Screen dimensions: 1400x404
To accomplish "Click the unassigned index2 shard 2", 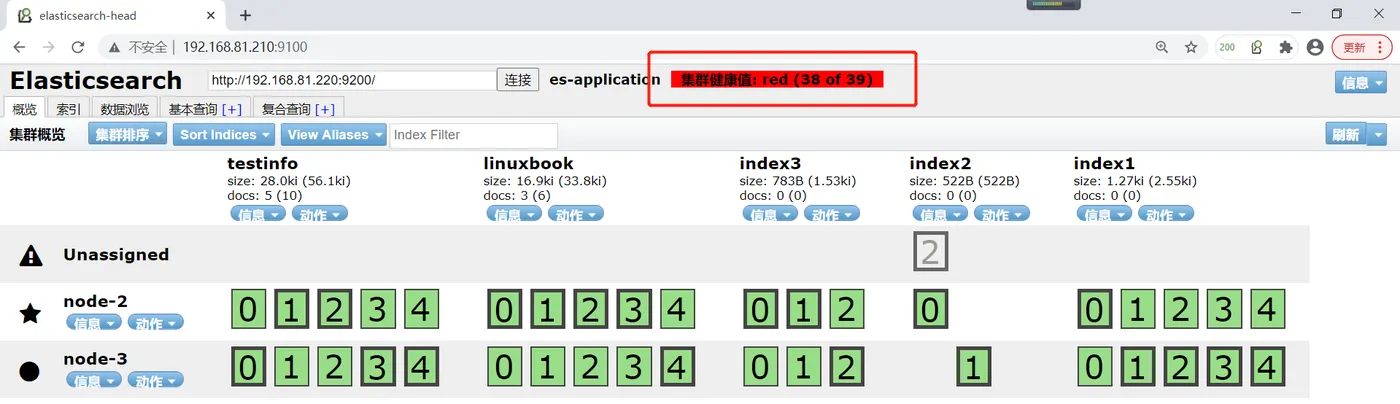I will [x=930, y=253].
